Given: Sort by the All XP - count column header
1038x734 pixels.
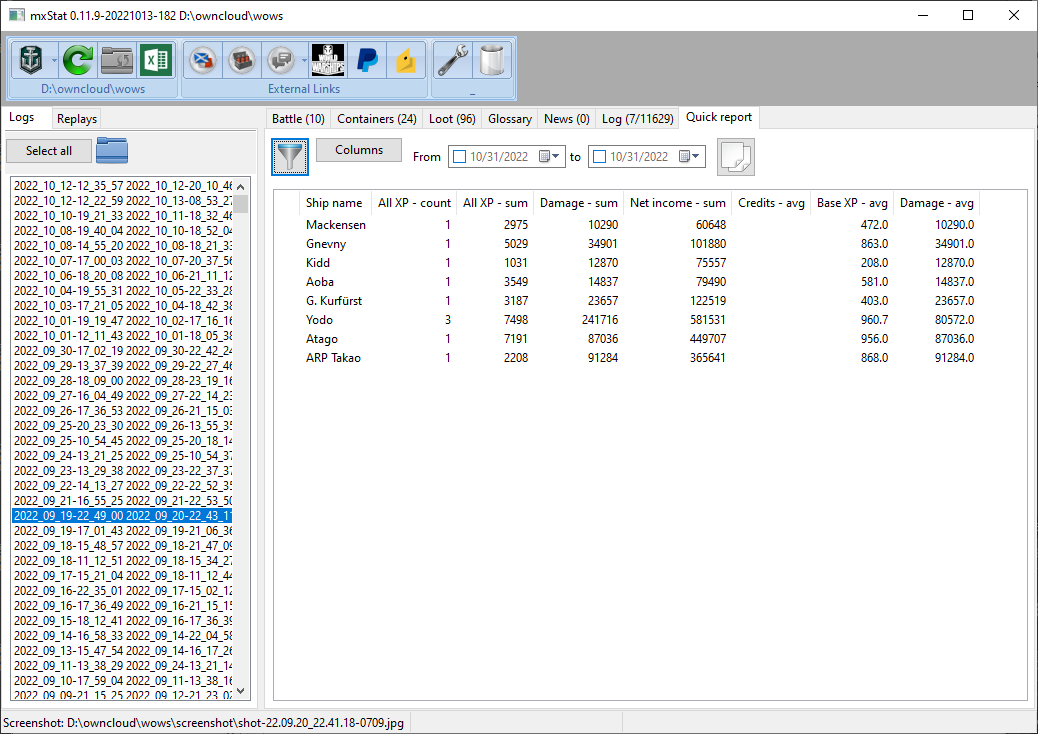Looking at the screenshot, I should [414, 203].
